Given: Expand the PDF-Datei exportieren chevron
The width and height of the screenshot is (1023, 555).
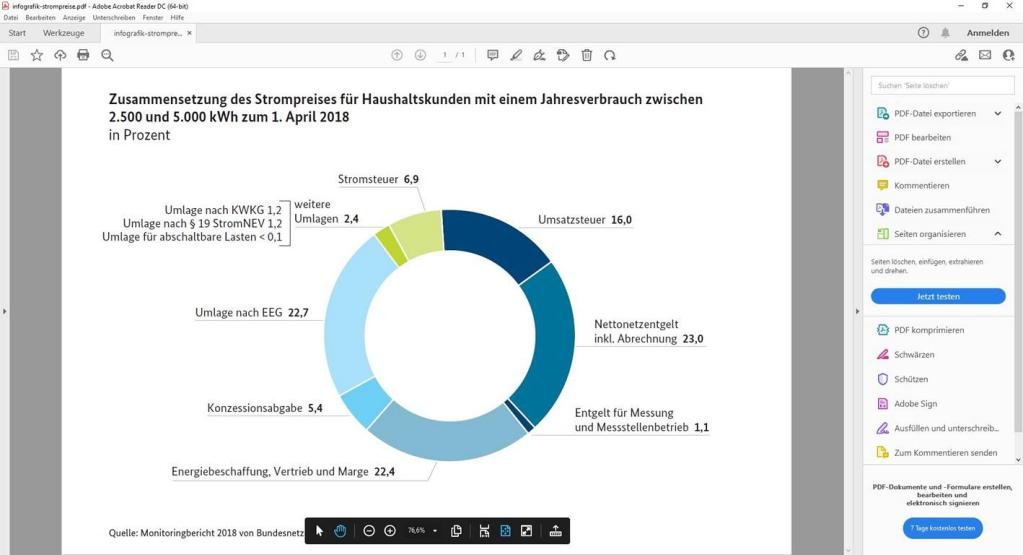Looking at the screenshot, I should pos(998,113).
